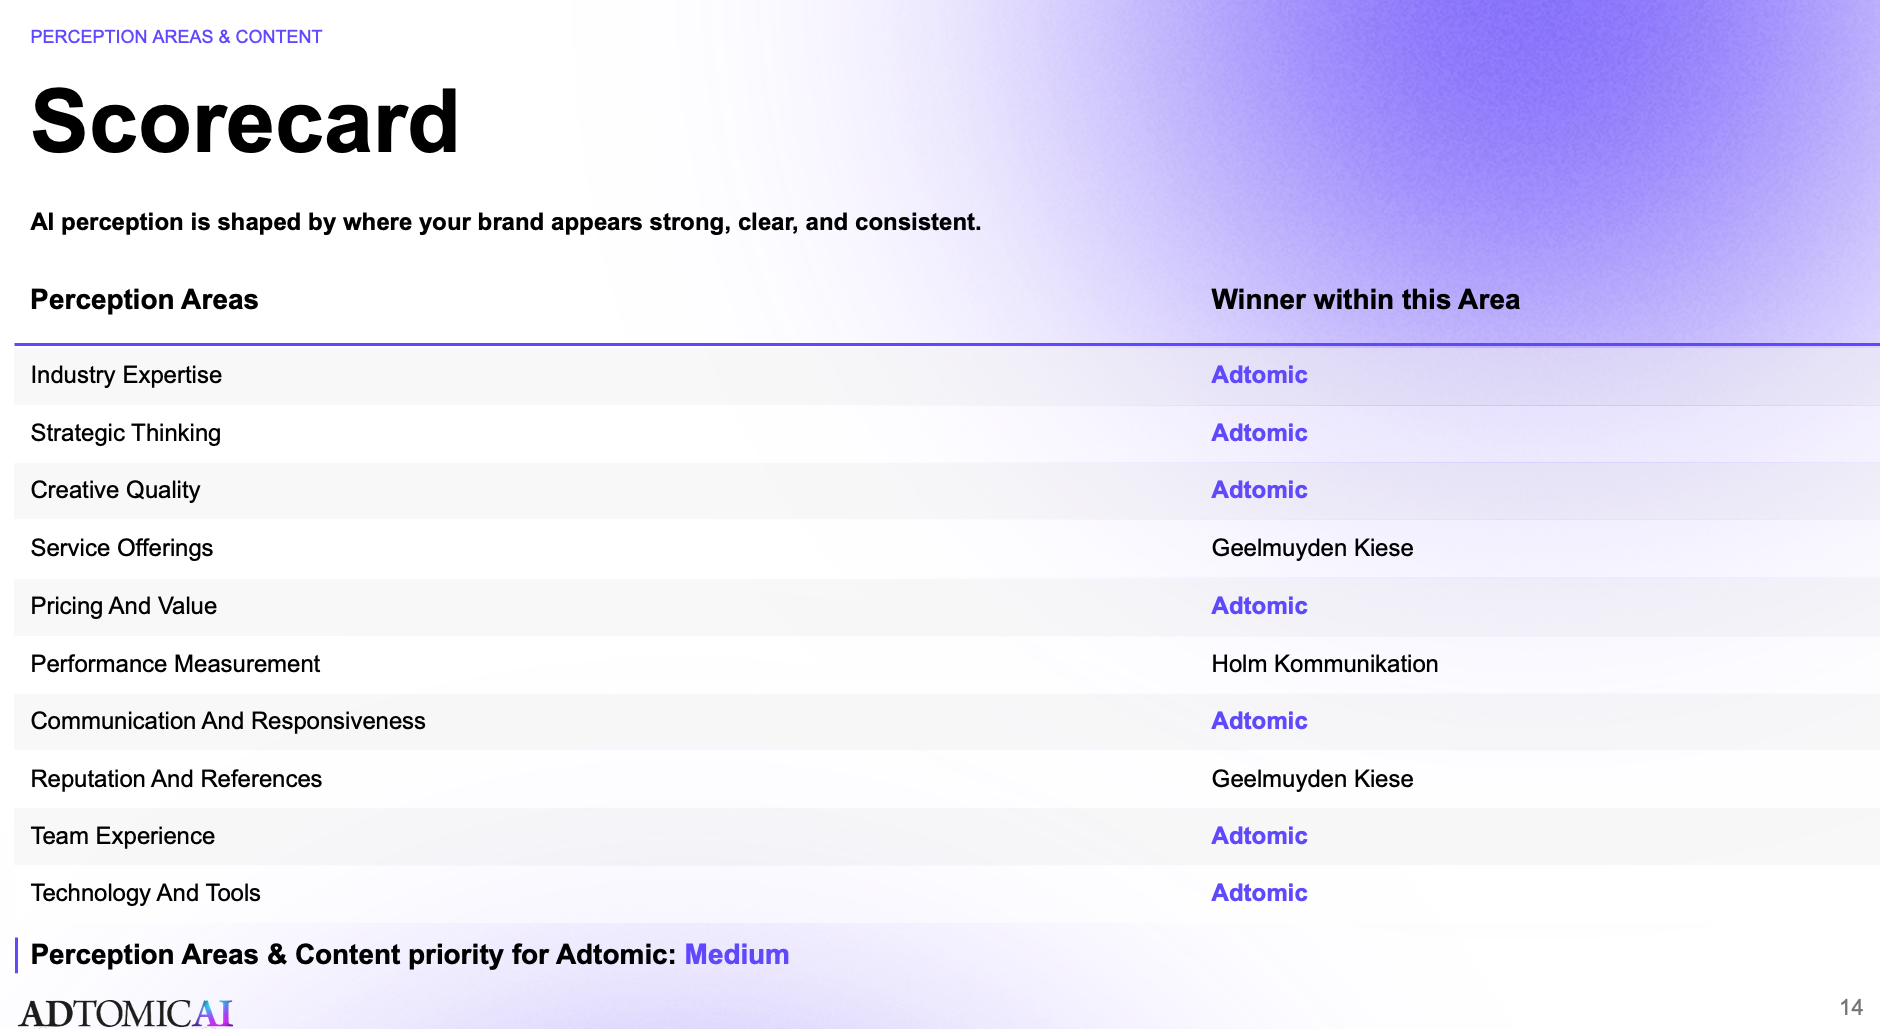Screen dimensions: 1880x1029
Task: Click the 'Medium' priority value
Action: tap(737, 955)
